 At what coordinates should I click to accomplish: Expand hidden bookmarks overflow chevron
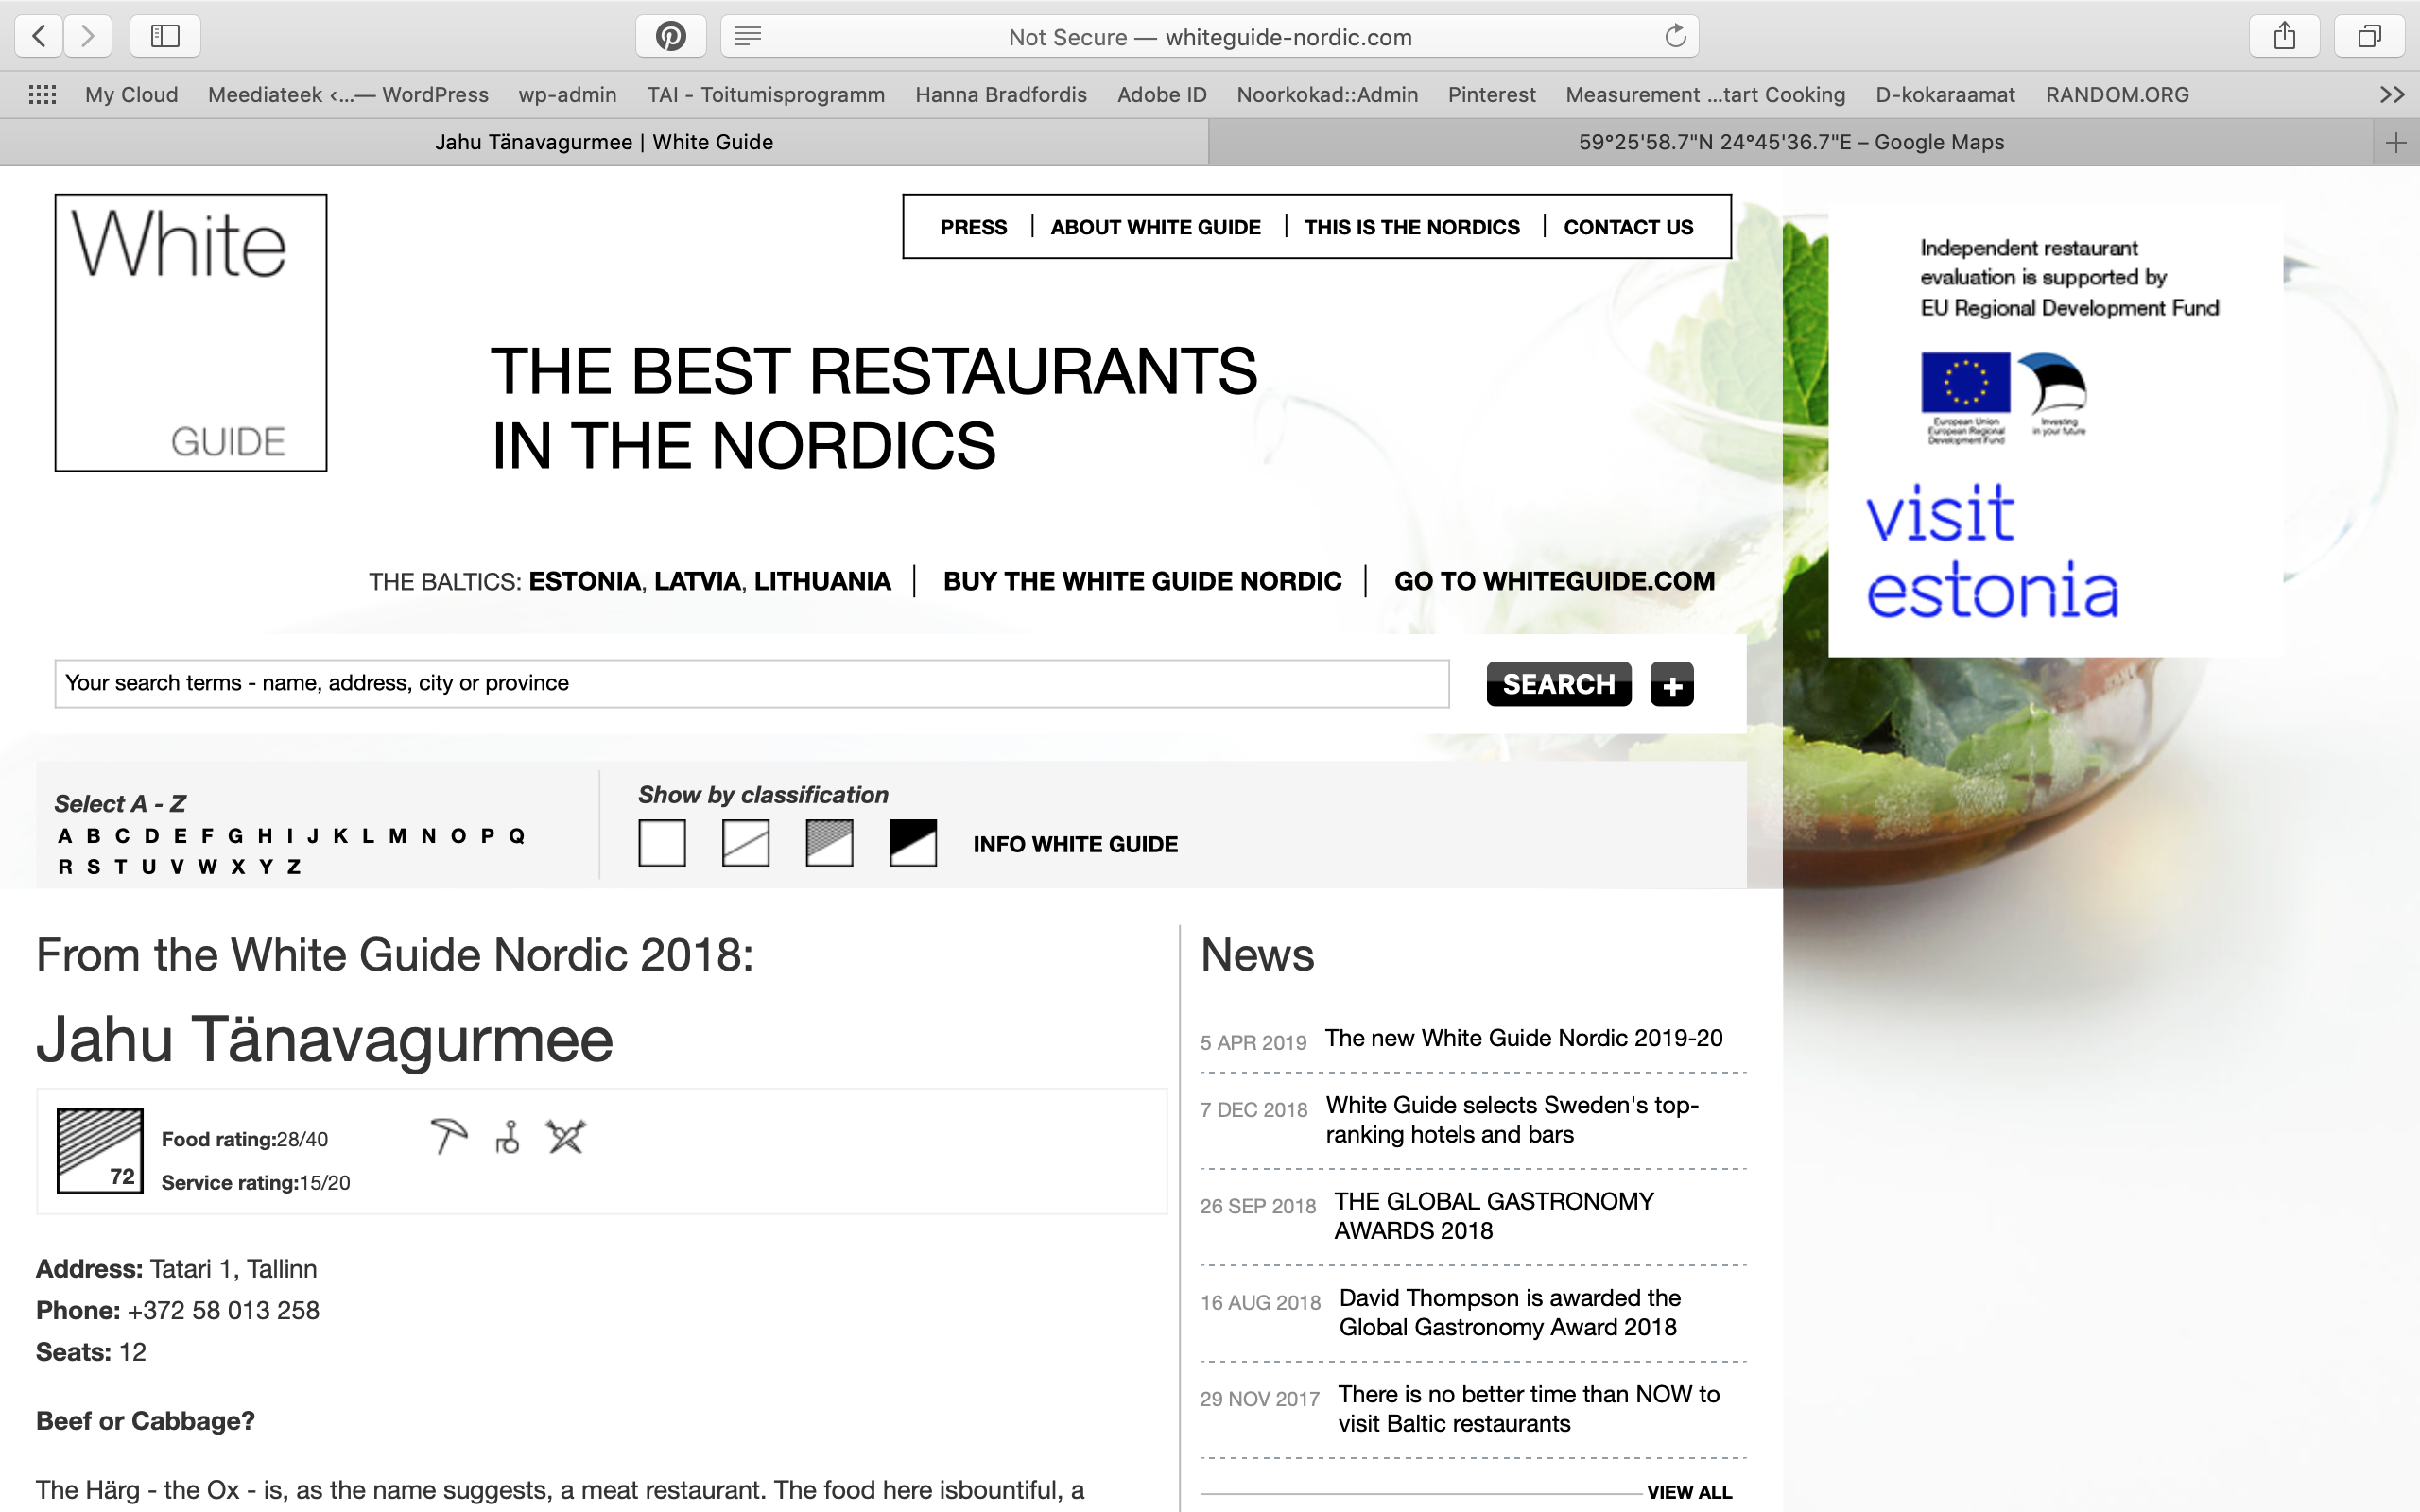click(x=2391, y=95)
